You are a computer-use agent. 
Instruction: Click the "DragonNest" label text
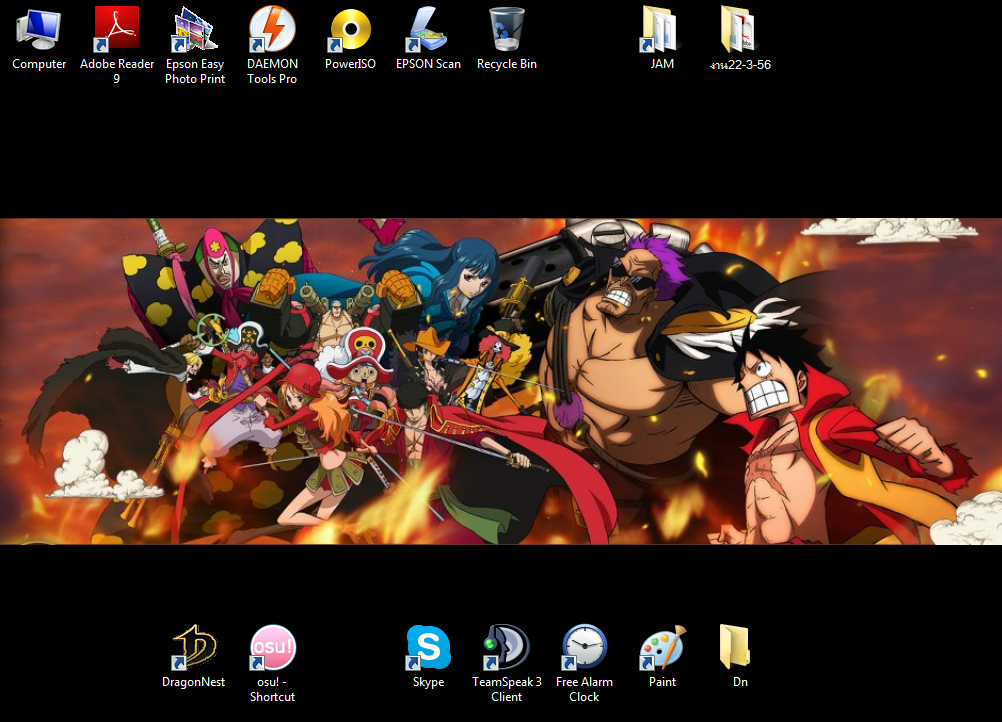pyautogui.click(x=194, y=682)
